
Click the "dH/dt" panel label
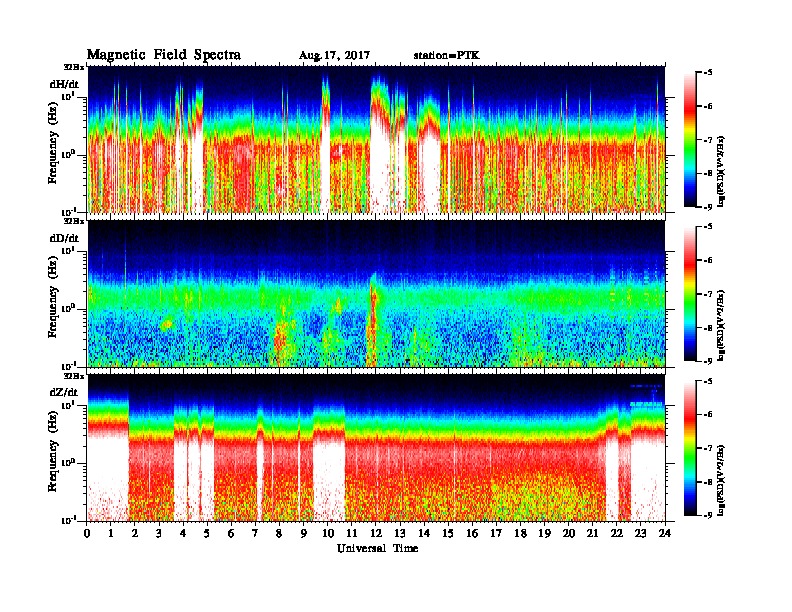(64, 84)
